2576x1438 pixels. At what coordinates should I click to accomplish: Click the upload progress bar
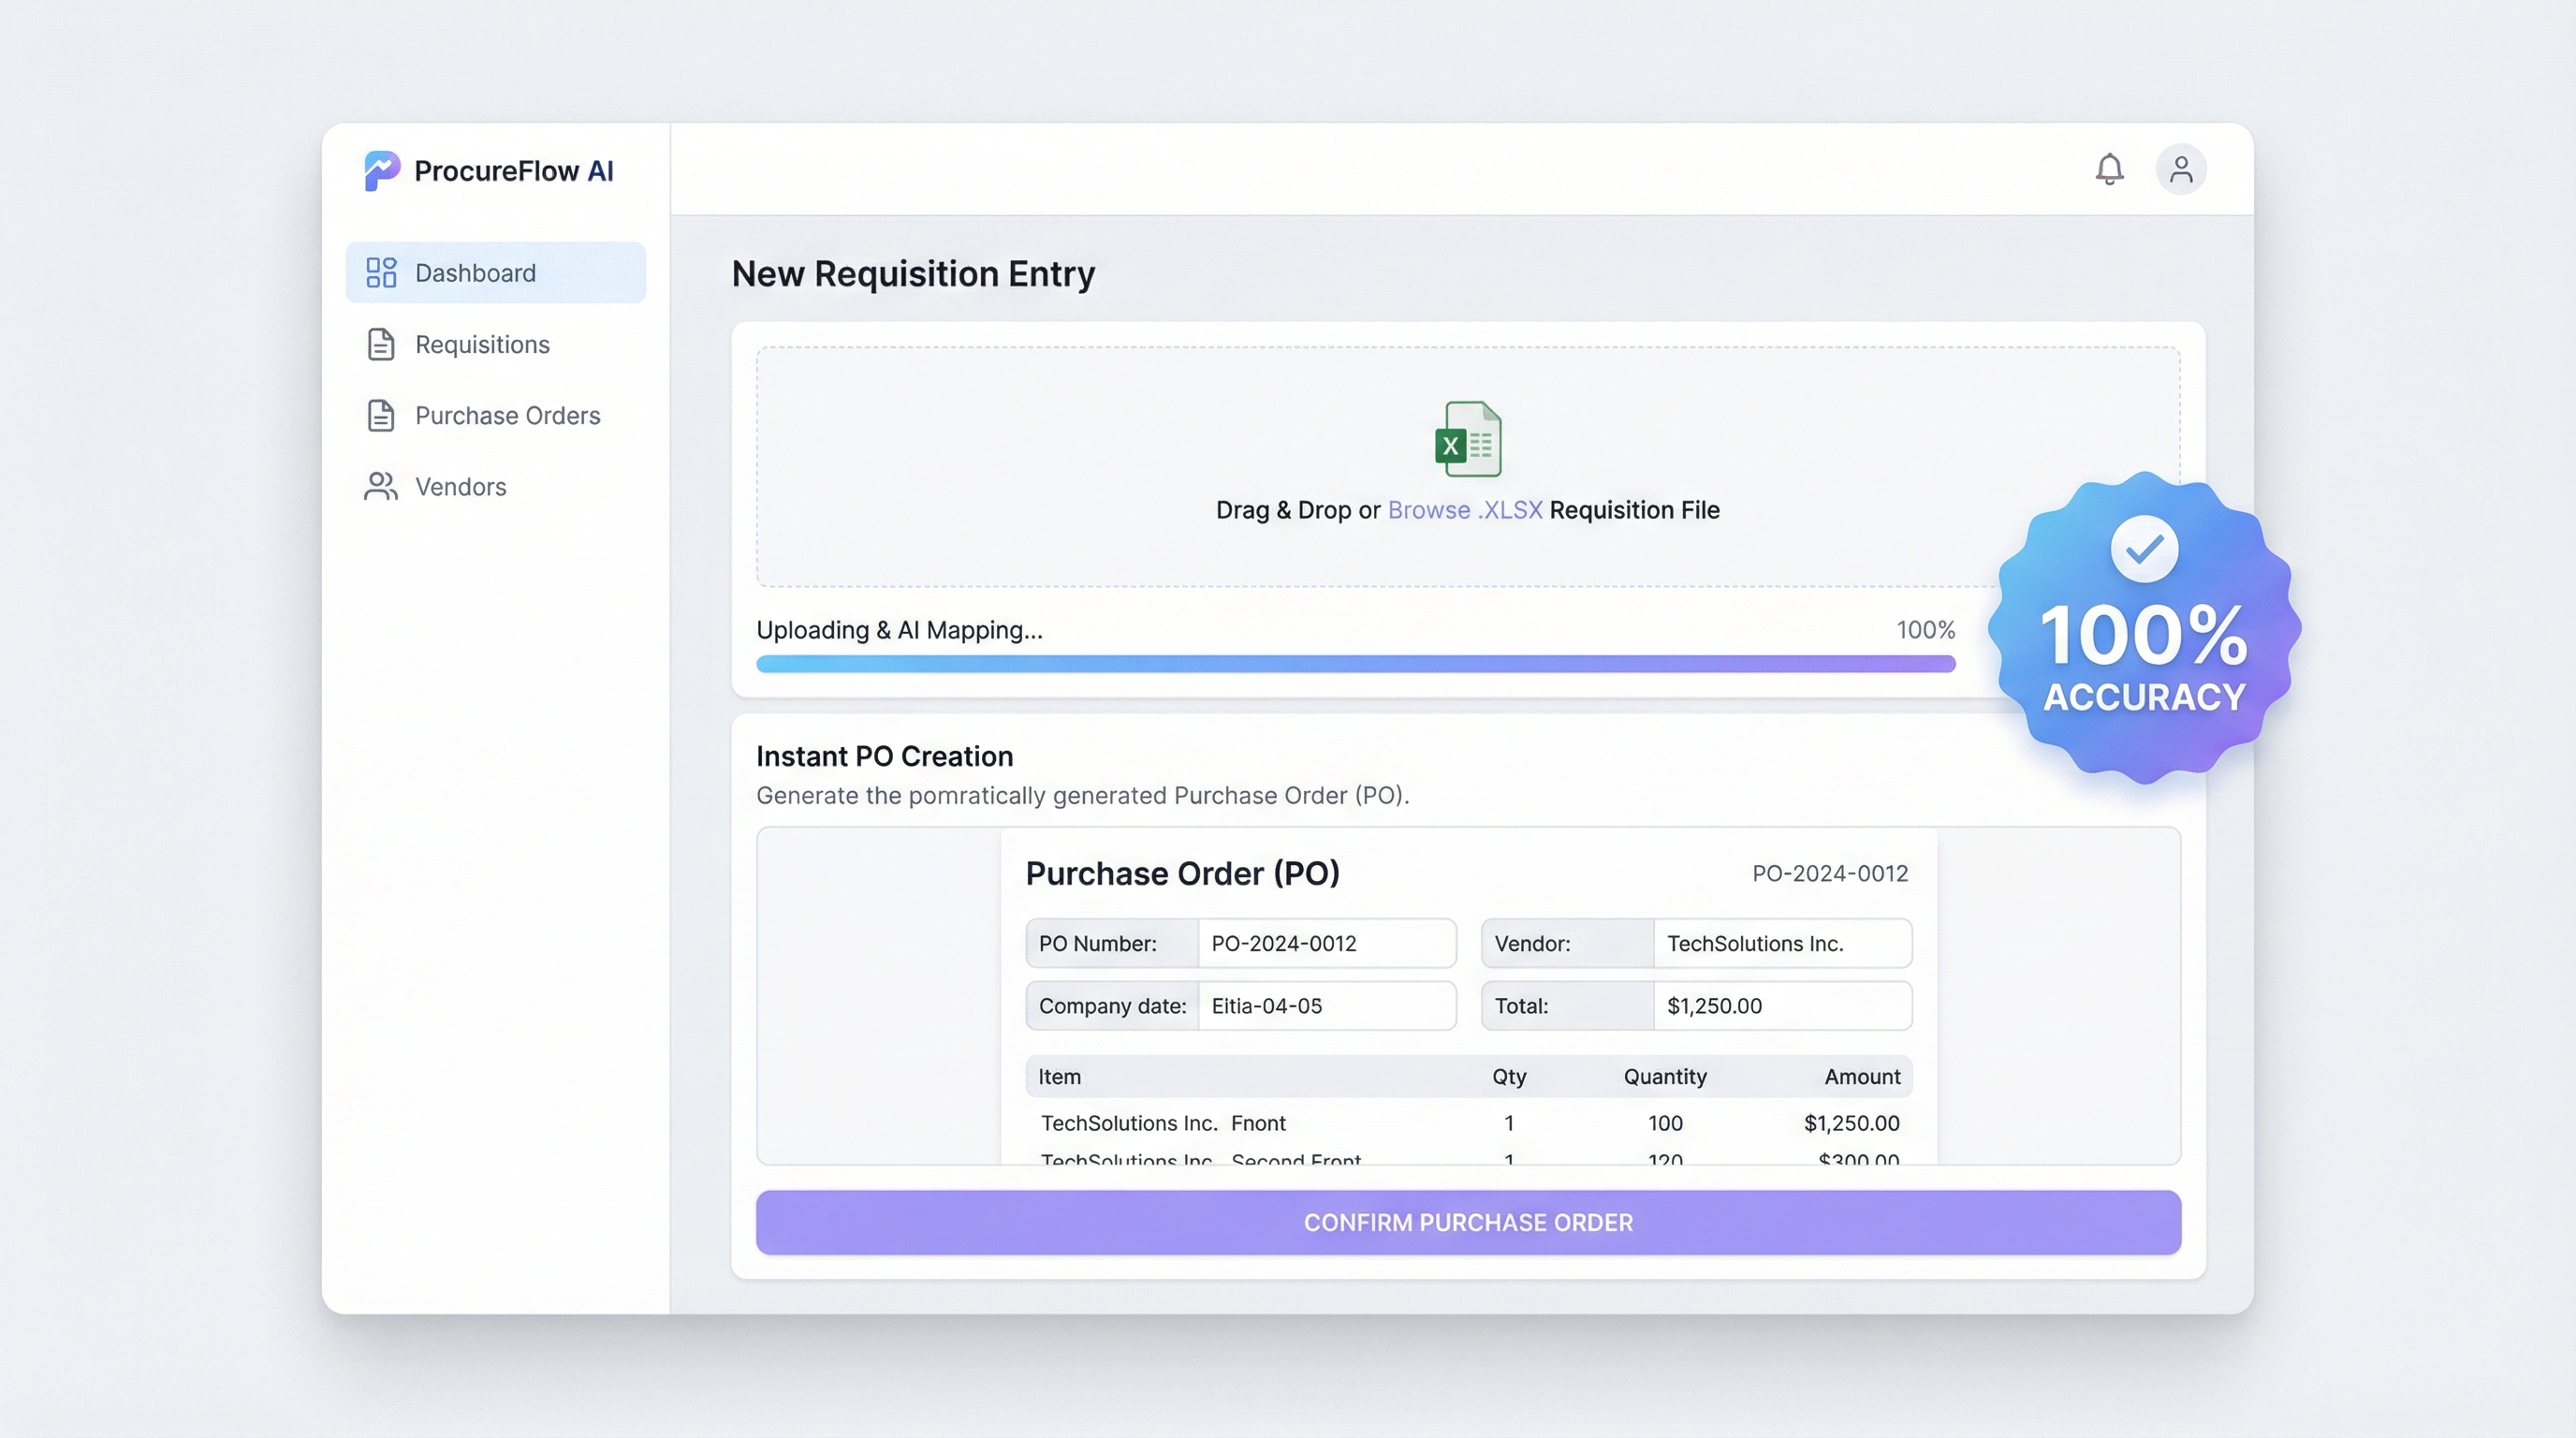coord(1355,664)
